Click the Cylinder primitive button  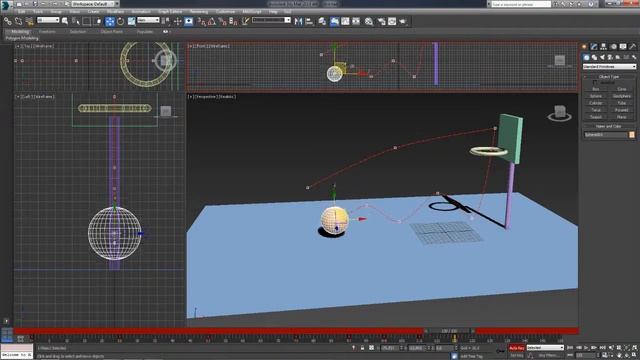coord(596,103)
